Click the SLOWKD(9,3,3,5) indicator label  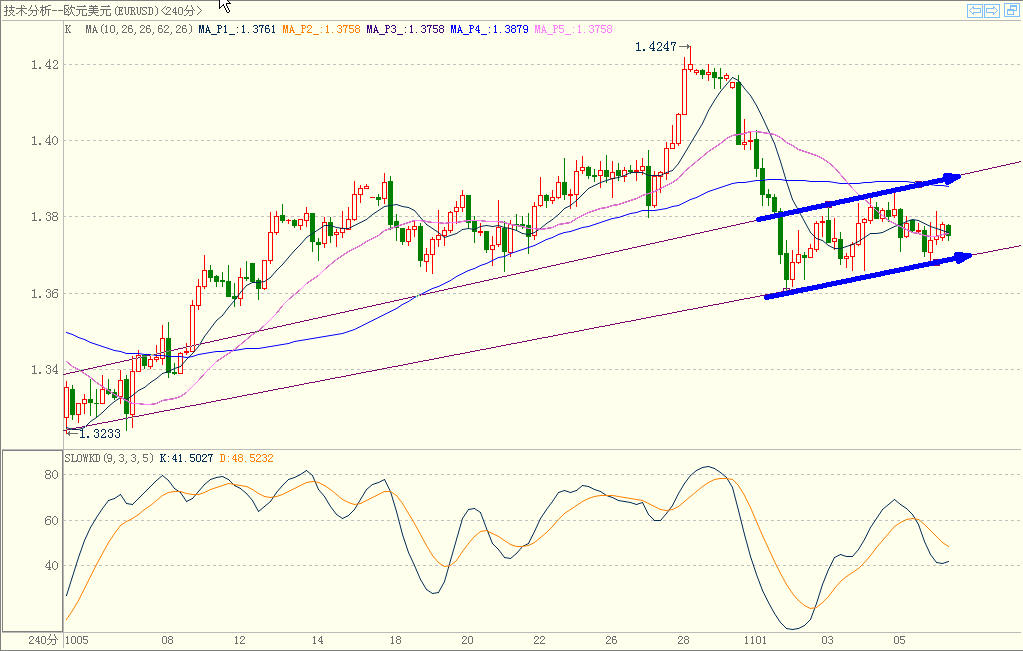(x=110, y=459)
